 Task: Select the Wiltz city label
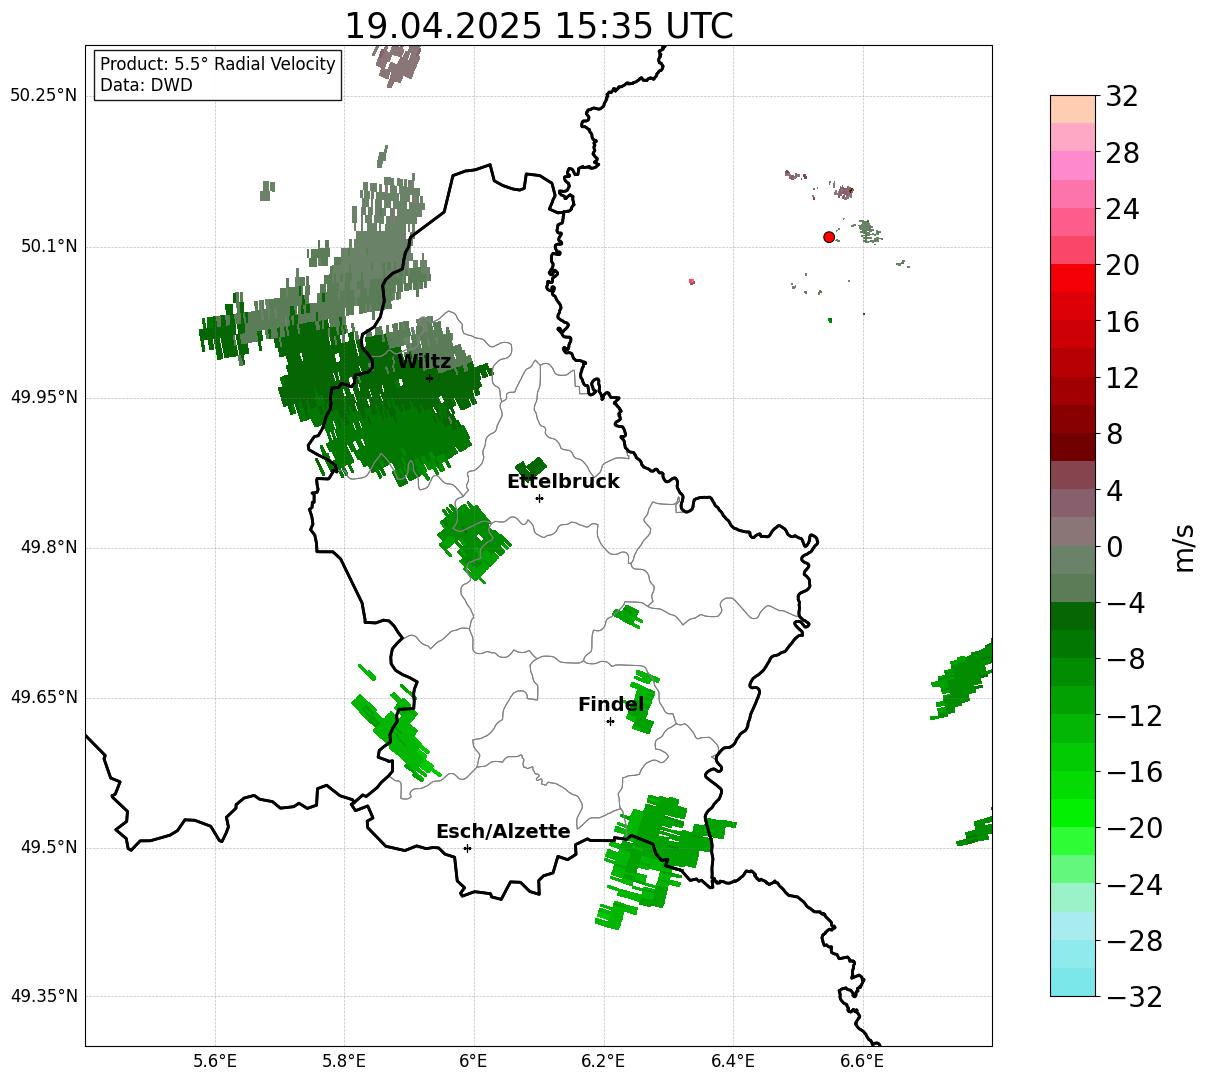(x=424, y=361)
